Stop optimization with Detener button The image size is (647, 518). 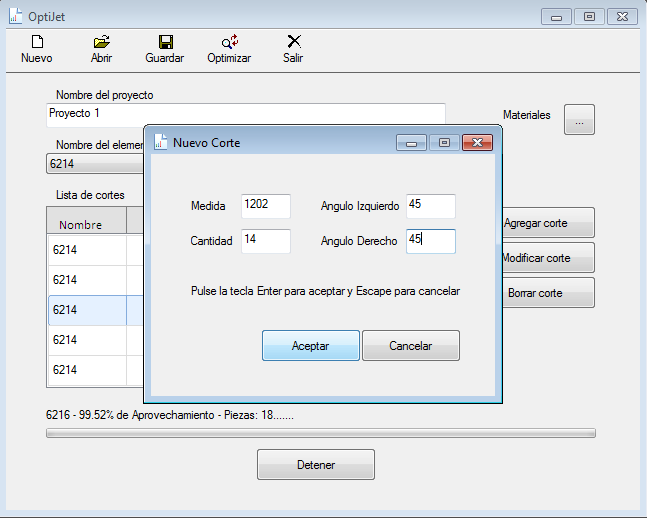pos(316,465)
